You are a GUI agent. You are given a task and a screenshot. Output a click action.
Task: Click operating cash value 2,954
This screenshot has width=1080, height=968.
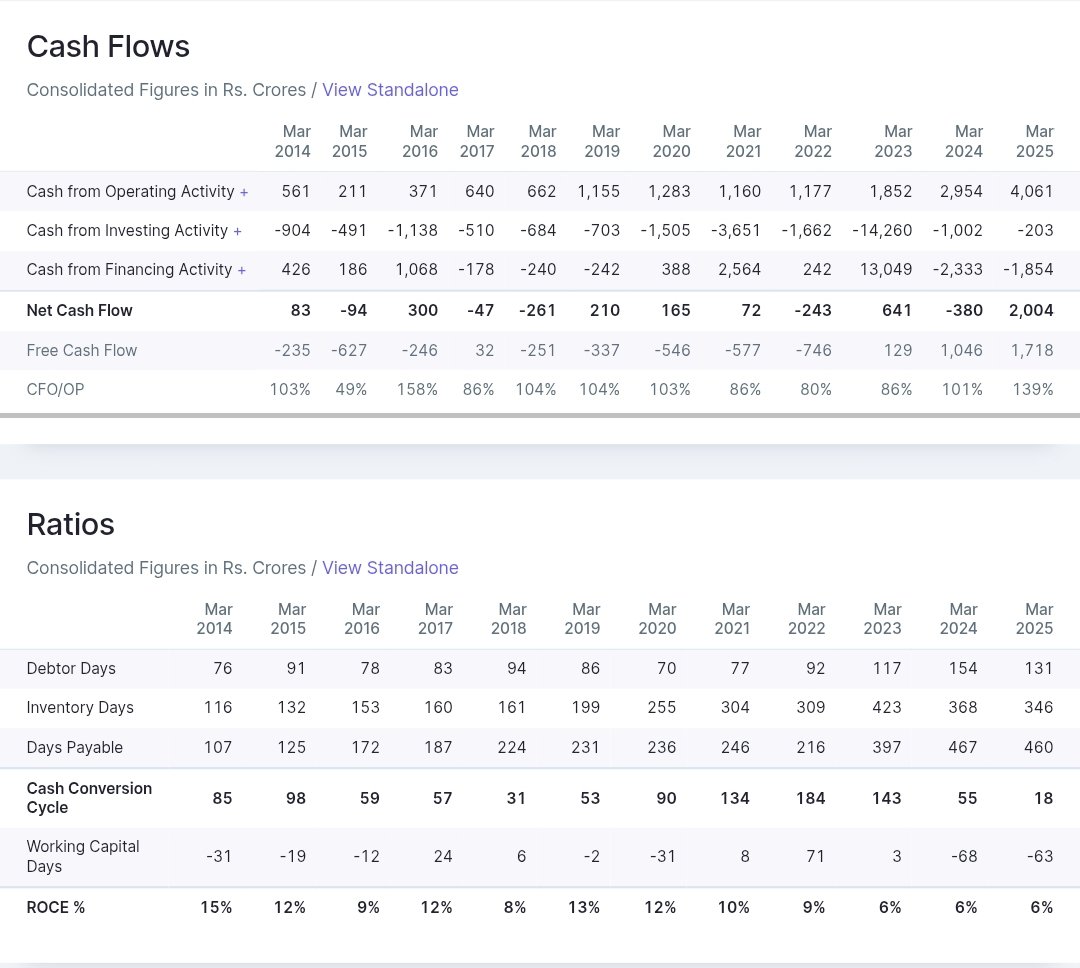click(x=961, y=192)
